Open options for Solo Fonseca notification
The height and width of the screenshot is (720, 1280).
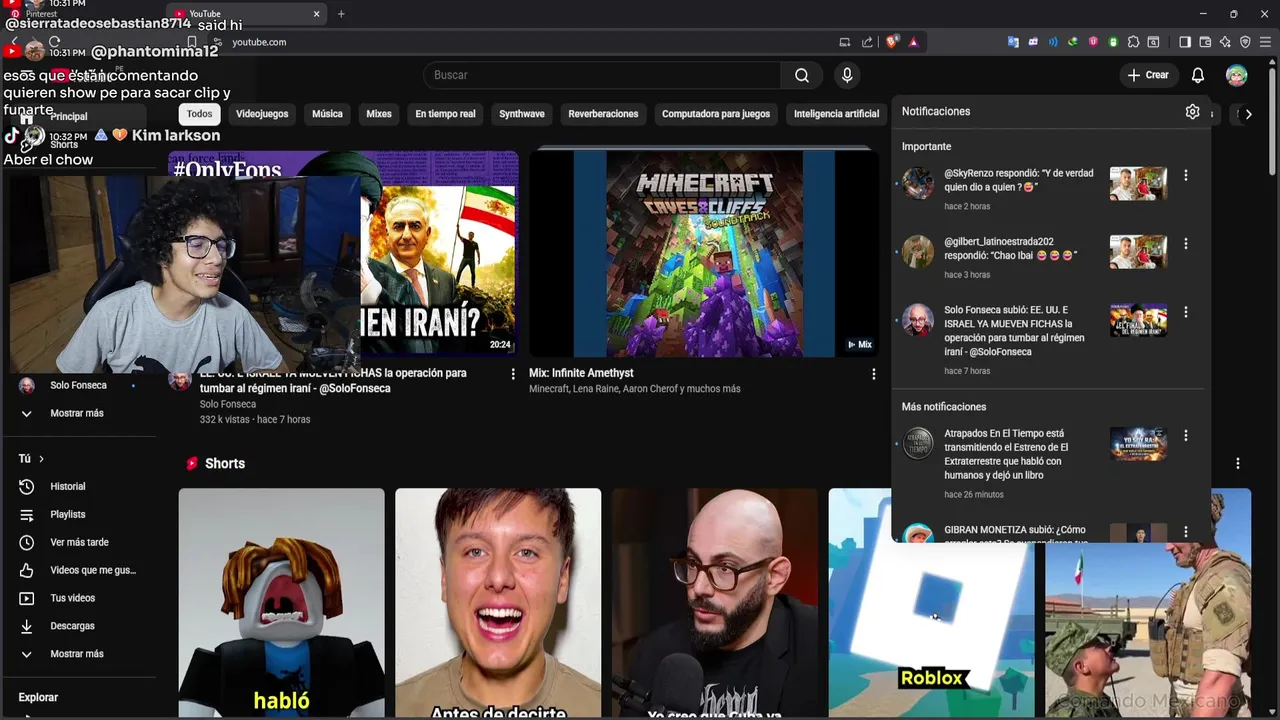[x=1186, y=312]
